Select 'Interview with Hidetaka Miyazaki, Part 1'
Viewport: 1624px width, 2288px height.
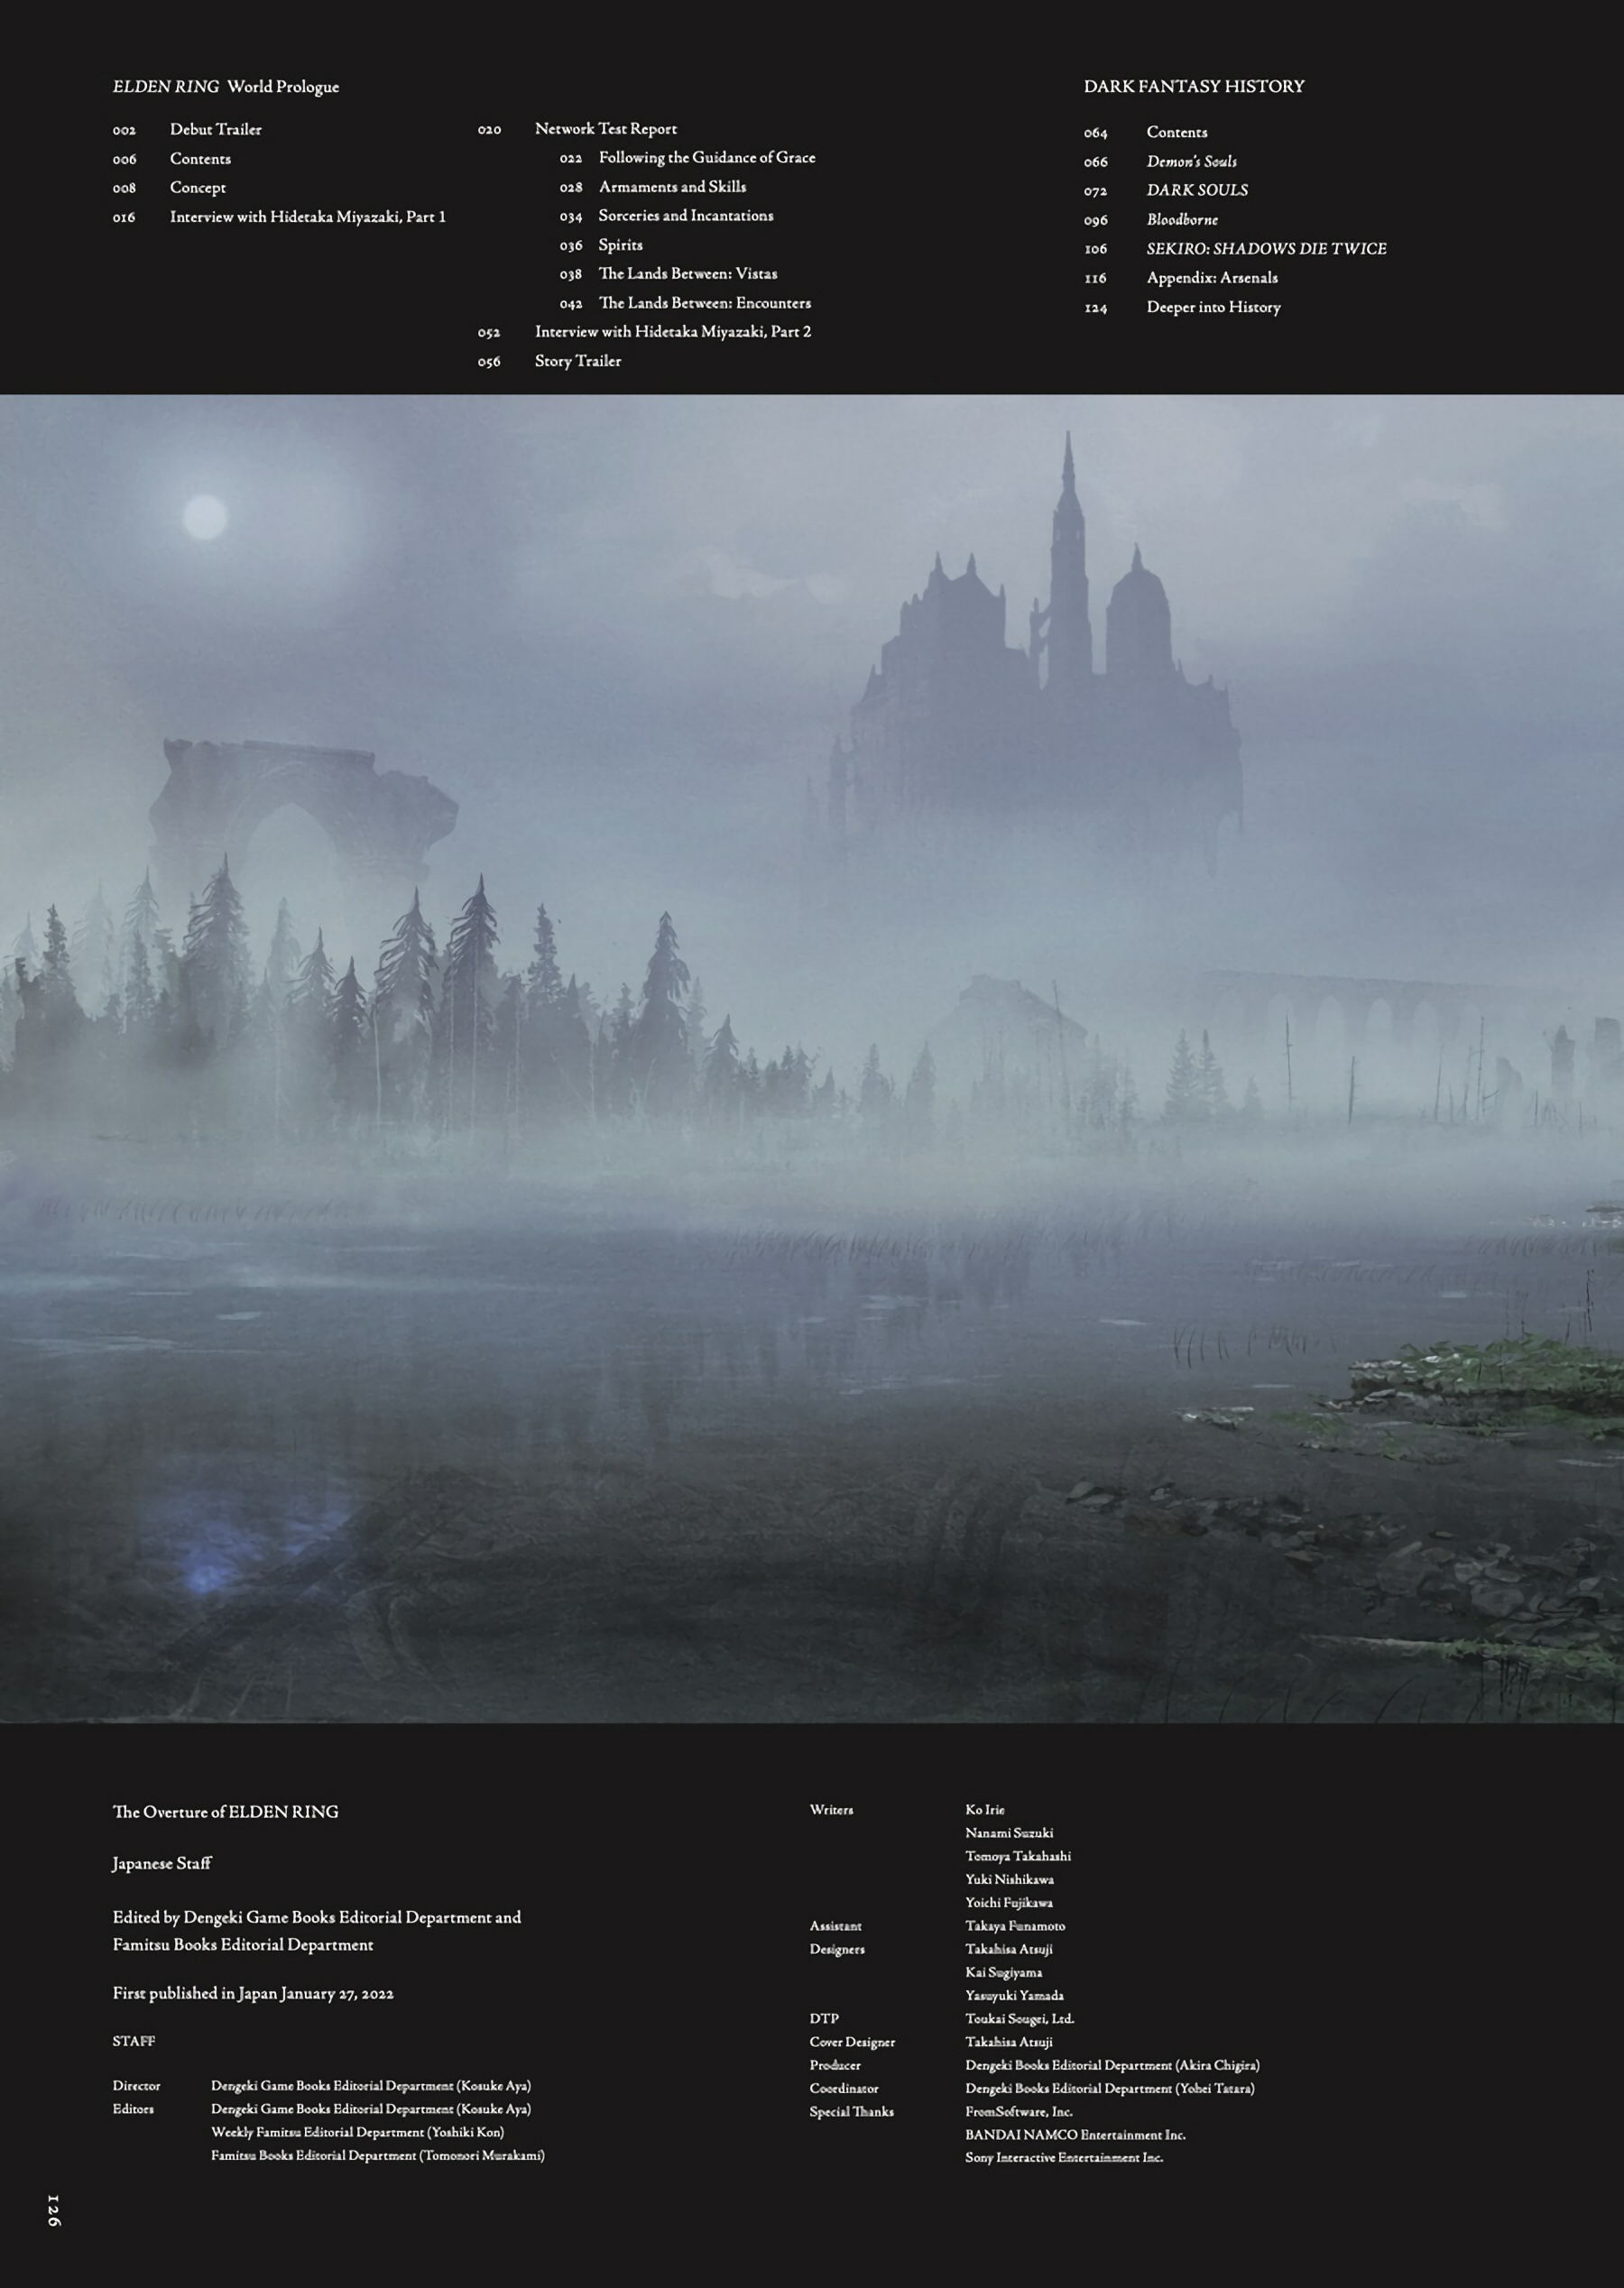pyautogui.click(x=307, y=217)
